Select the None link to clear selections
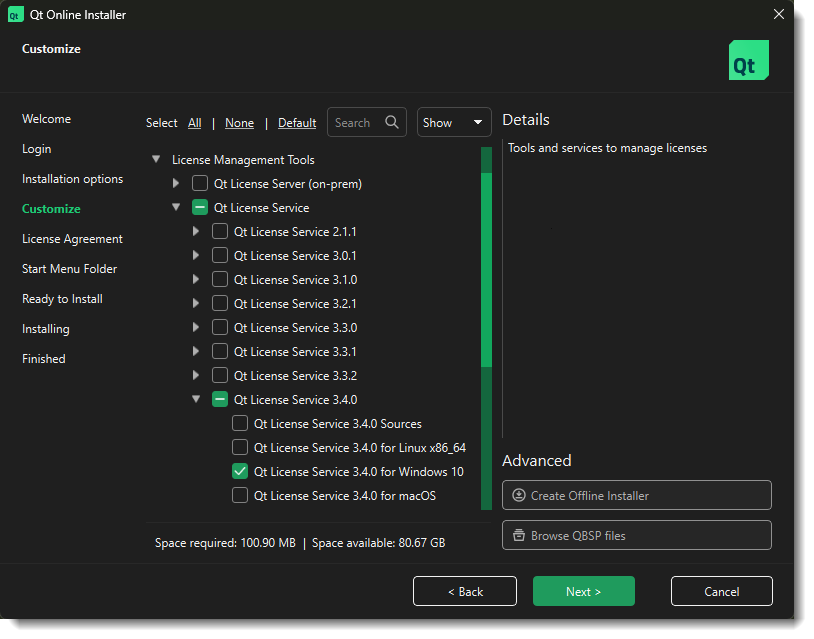Screen dimensions: 814x639 239,122
